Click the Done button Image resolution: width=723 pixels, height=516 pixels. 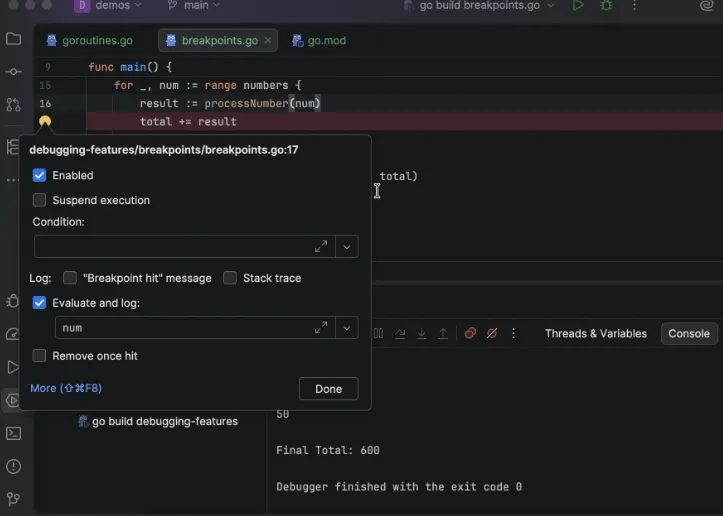(x=328, y=389)
